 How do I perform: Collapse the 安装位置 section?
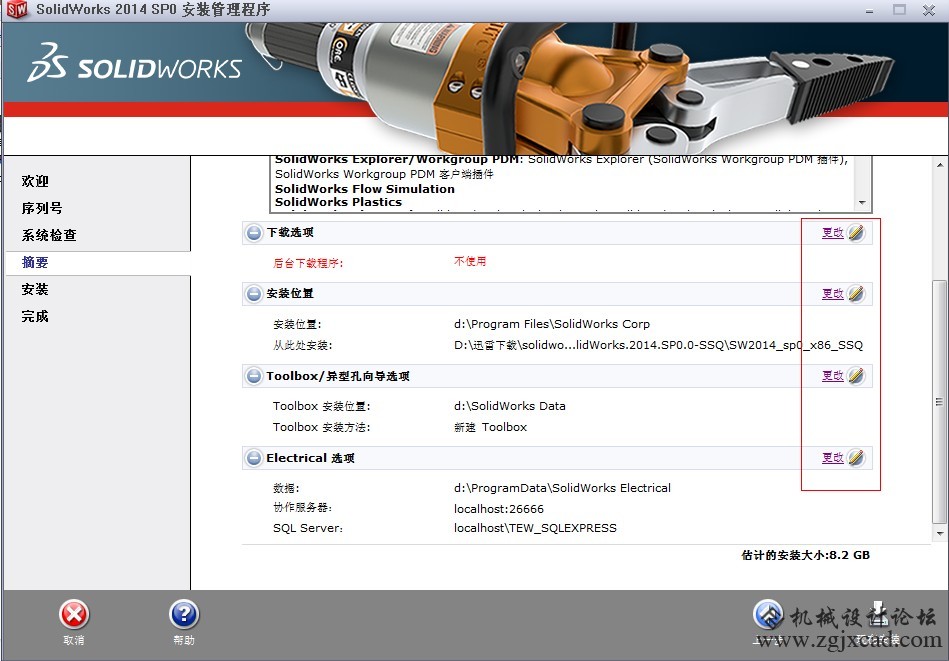point(254,294)
